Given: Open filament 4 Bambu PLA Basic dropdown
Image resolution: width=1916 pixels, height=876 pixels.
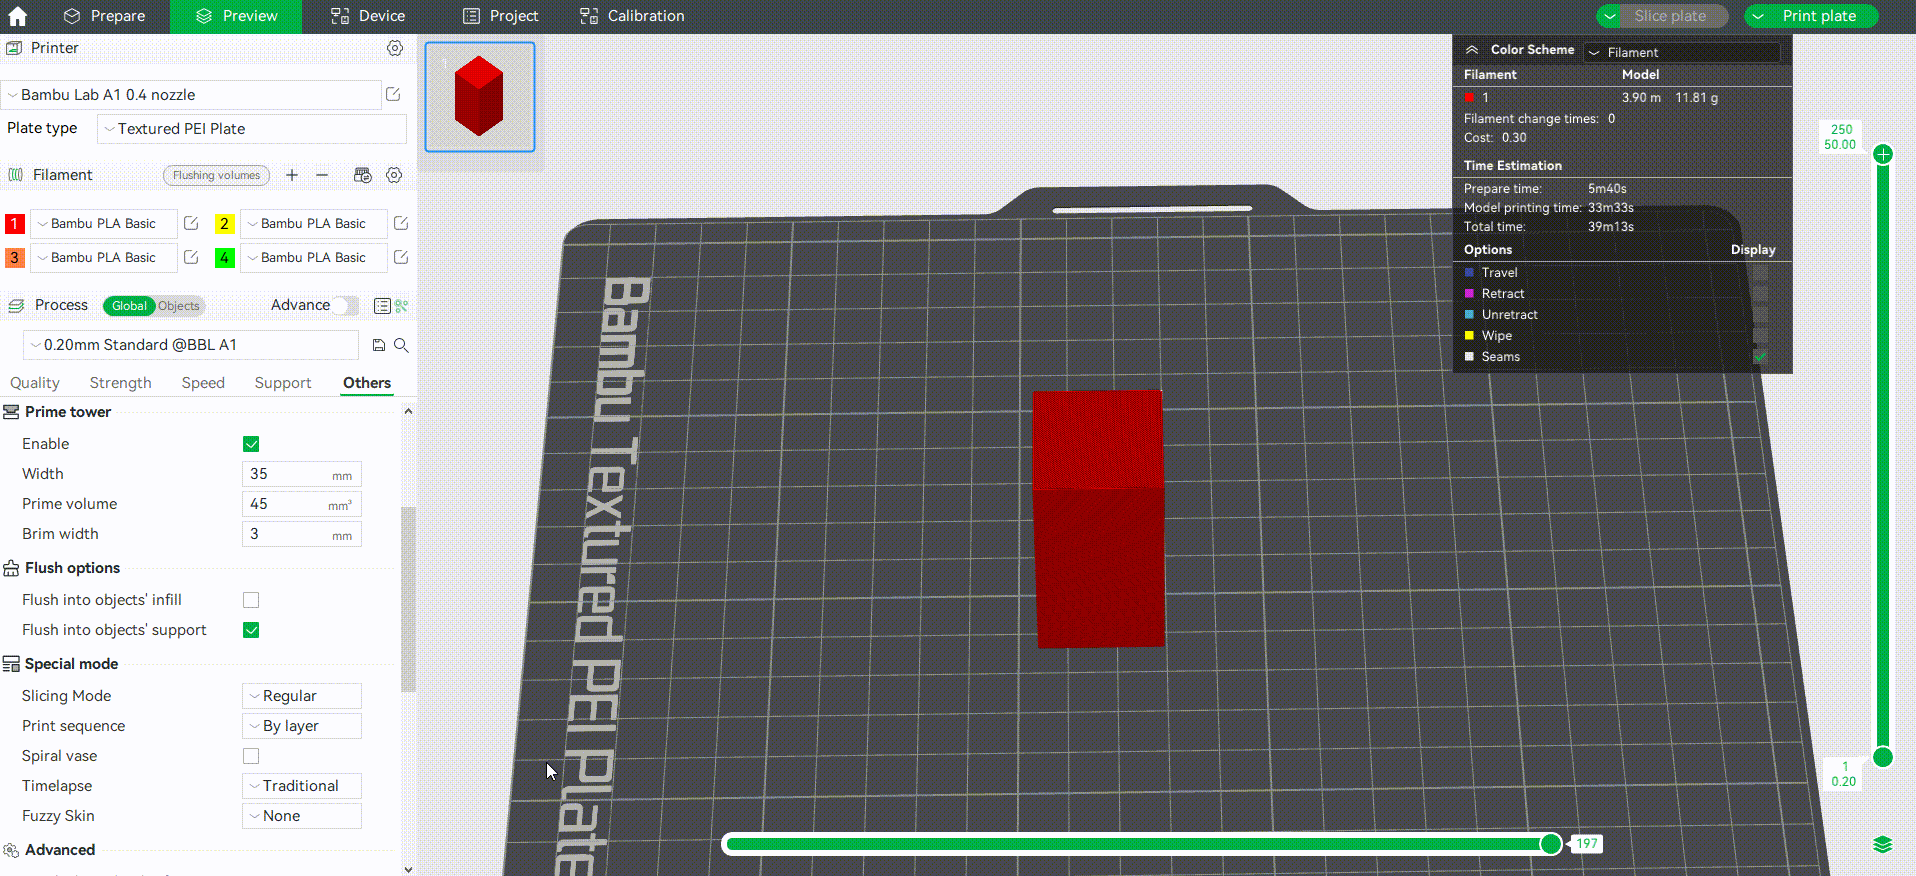Looking at the screenshot, I should click(x=314, y=257).
